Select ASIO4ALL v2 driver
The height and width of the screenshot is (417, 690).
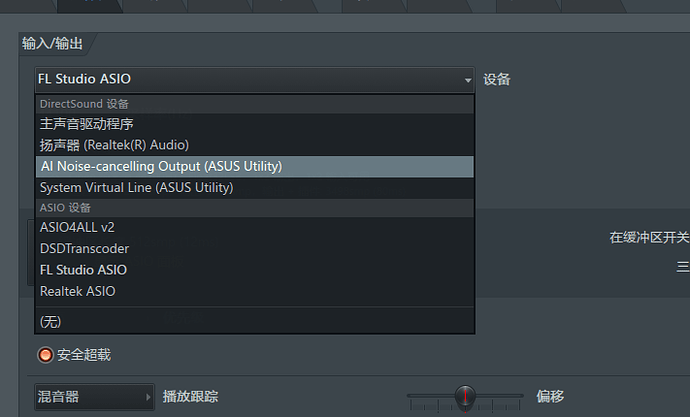tap(76, 228)
